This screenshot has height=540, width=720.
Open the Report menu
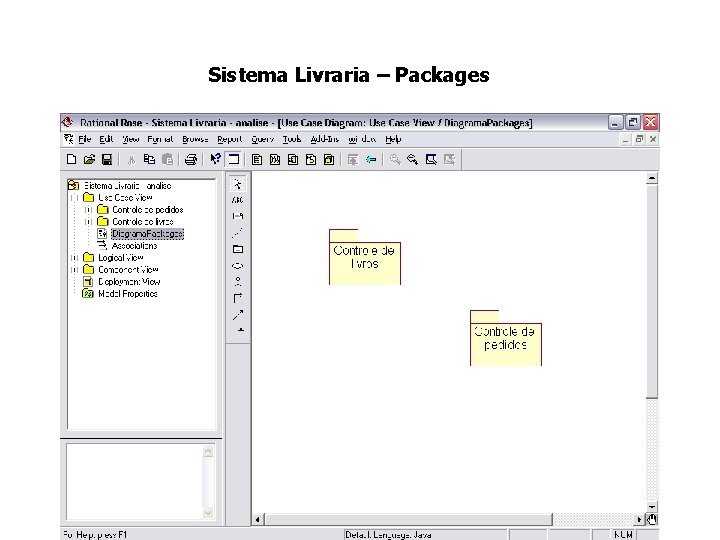pyautogui.click(x=230, y=139)
